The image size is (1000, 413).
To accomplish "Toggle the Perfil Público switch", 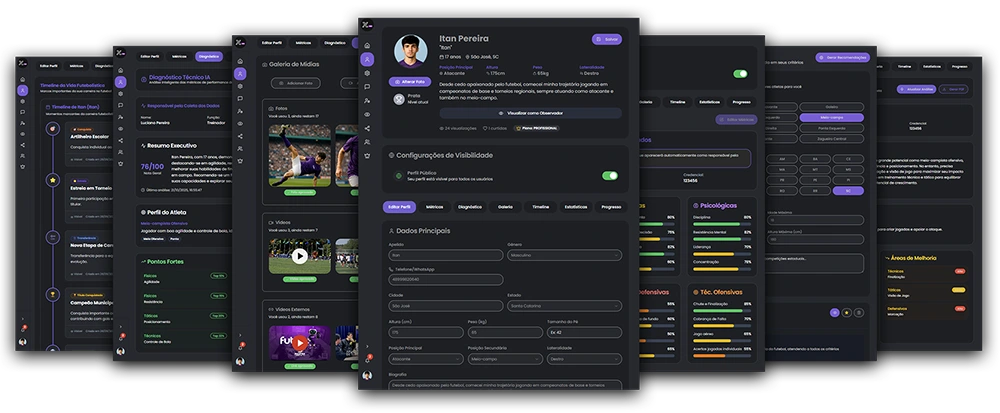I will [x=610, y=176].
